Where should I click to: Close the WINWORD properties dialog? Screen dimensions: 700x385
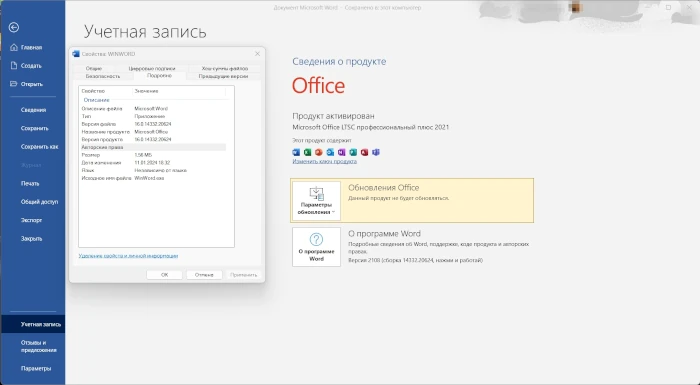[258, 54]
